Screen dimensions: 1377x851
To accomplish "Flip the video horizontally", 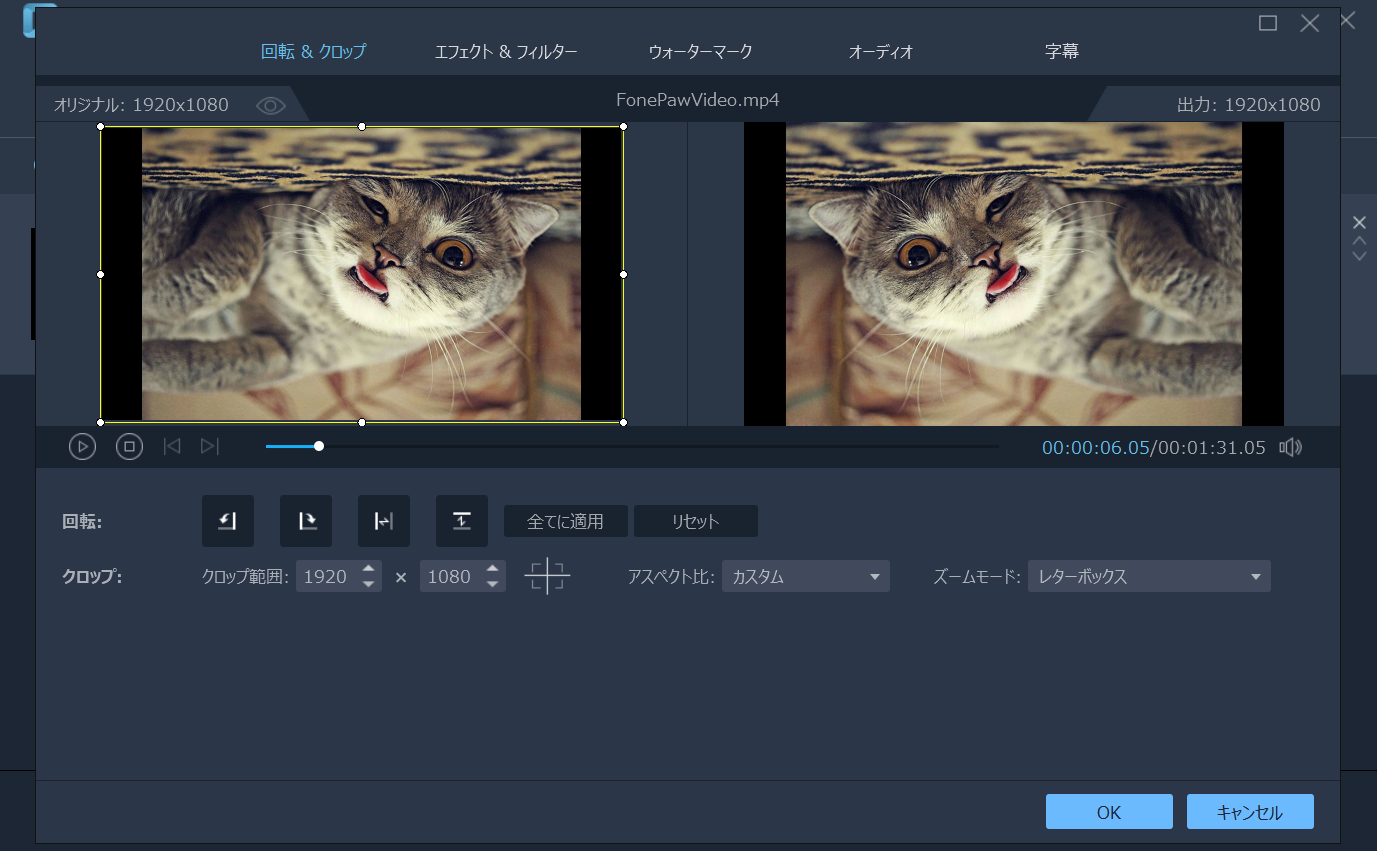I will (x=384, y=520).
